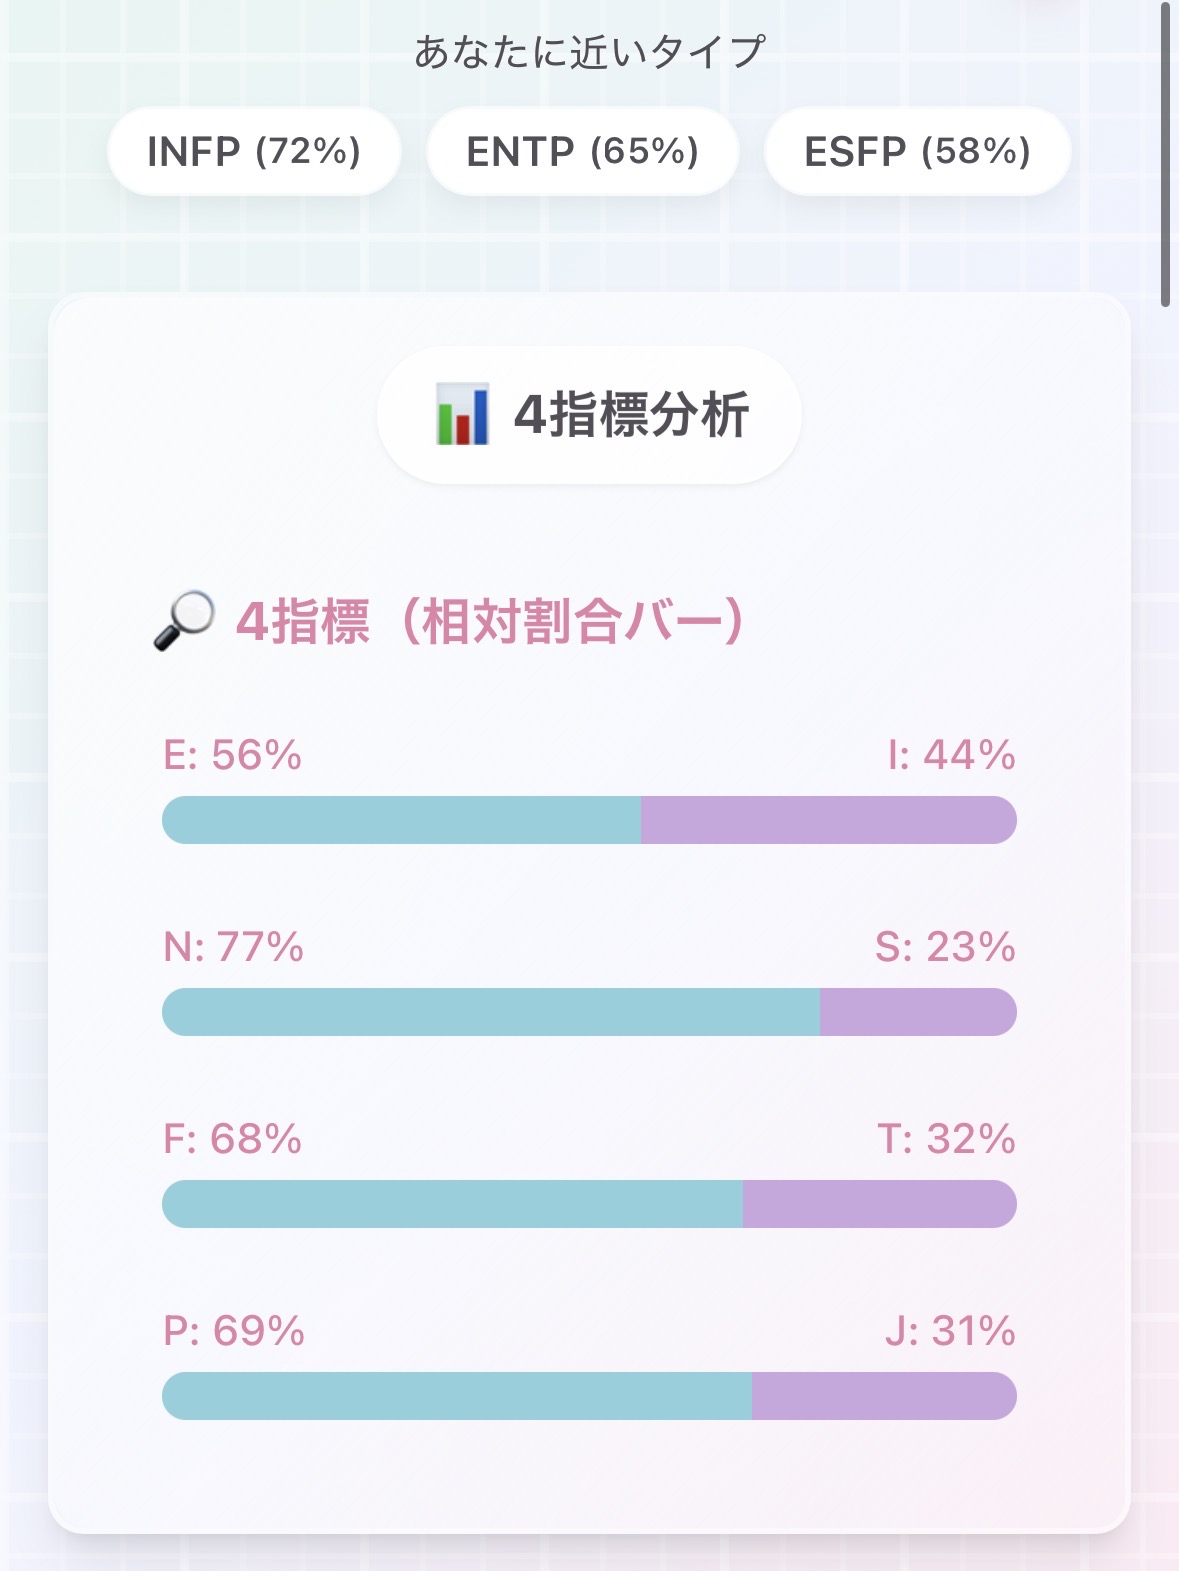Select the ENTP (65%) type pill
The height and width of the screenshot is (1571, 1179).
coord(583,151)
